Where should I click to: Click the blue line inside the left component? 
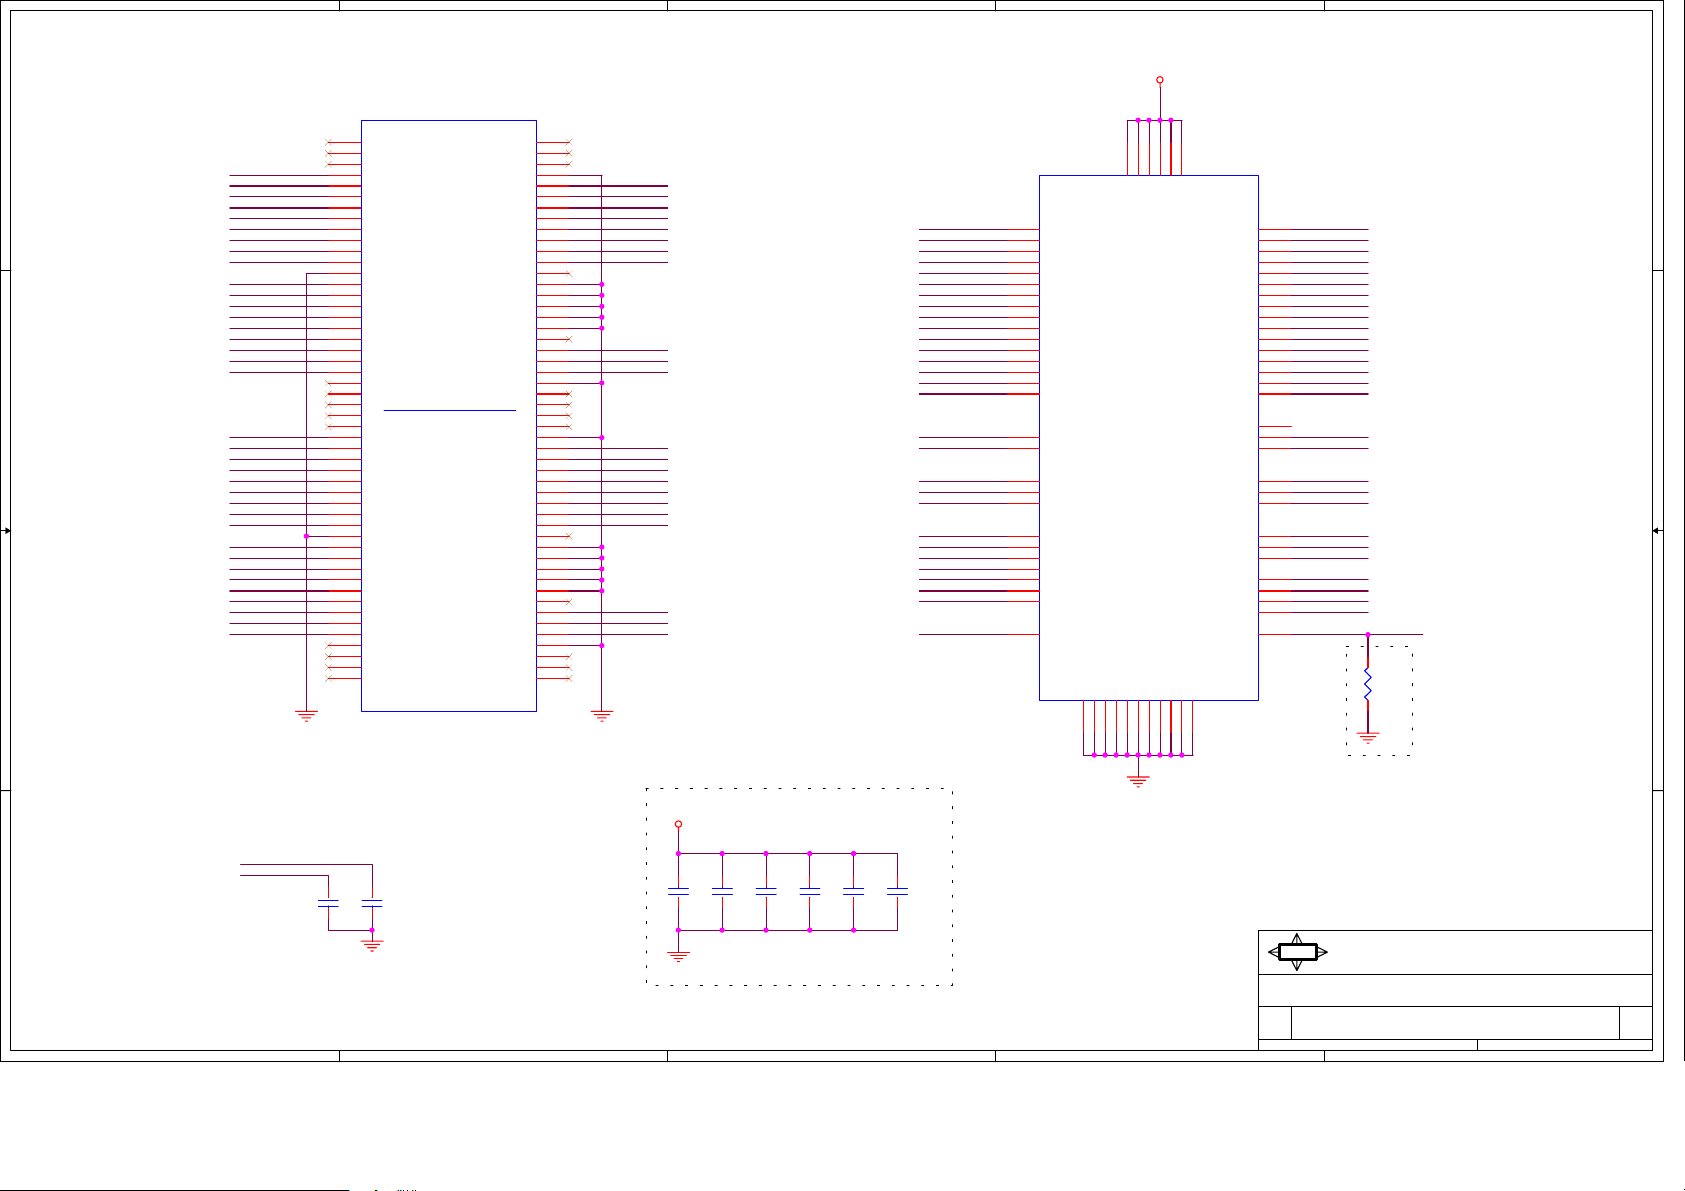pyautogui.click(x=450, y=410)
